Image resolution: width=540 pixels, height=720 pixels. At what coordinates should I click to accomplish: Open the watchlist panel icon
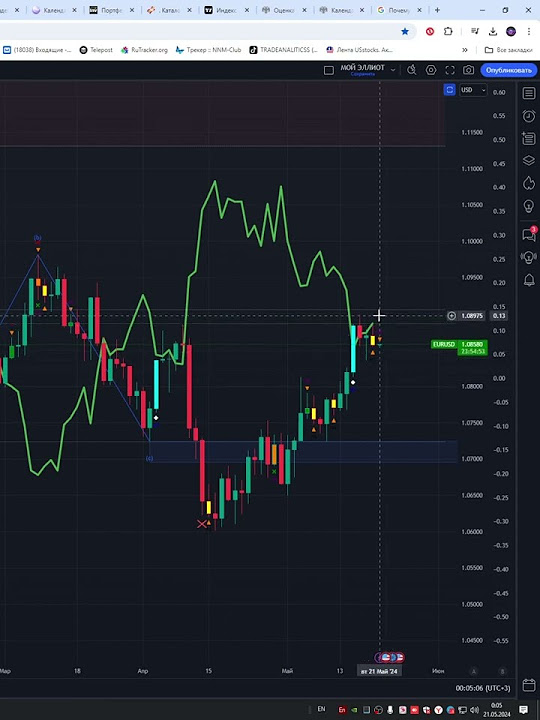click(529, 93)
